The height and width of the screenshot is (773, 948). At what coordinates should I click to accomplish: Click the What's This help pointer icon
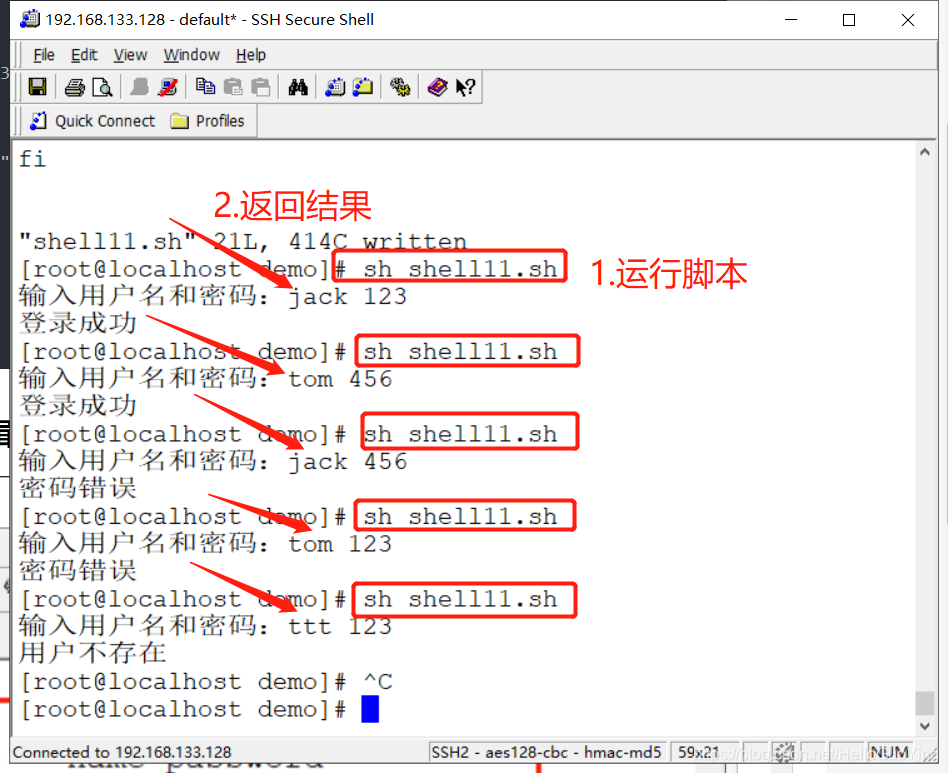465,87
